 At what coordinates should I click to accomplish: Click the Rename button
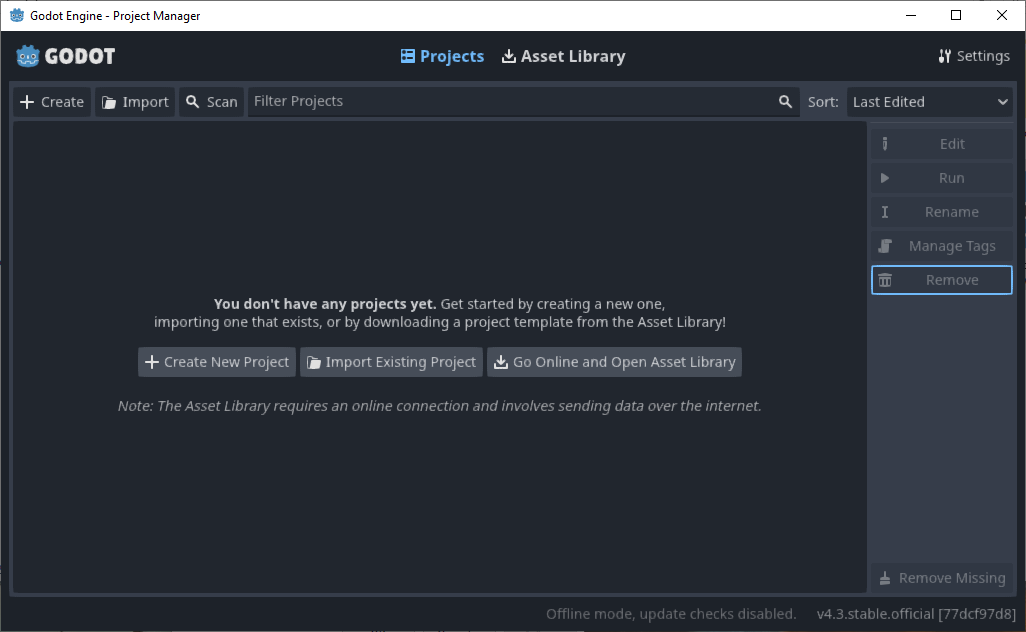click(942, 212)
